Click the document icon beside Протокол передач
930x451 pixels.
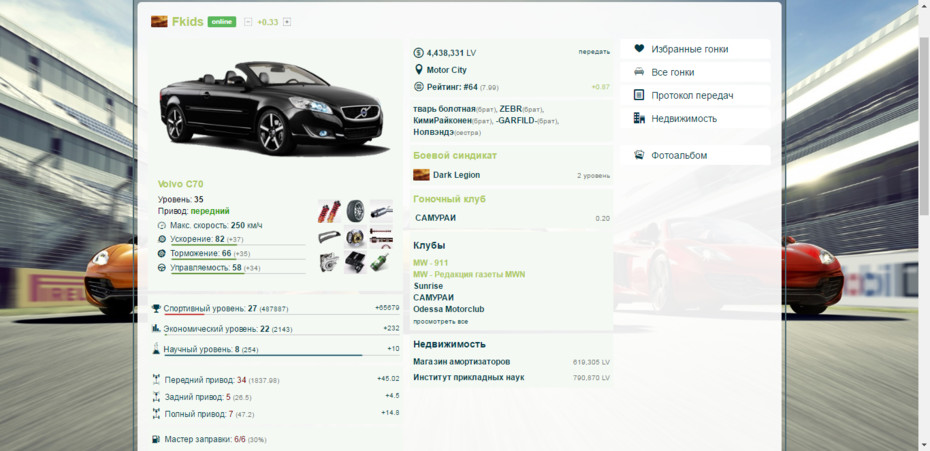coord(639,95)
